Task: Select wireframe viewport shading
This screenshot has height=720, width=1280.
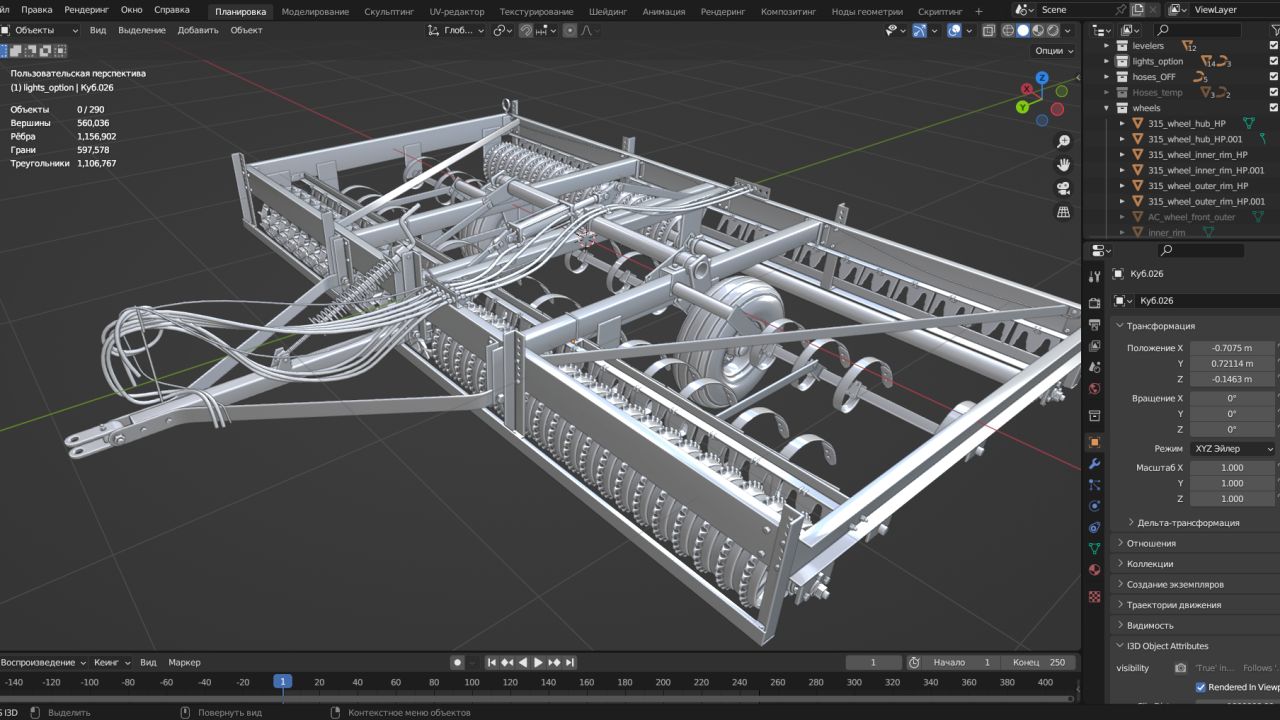Action: [1008, 30]
